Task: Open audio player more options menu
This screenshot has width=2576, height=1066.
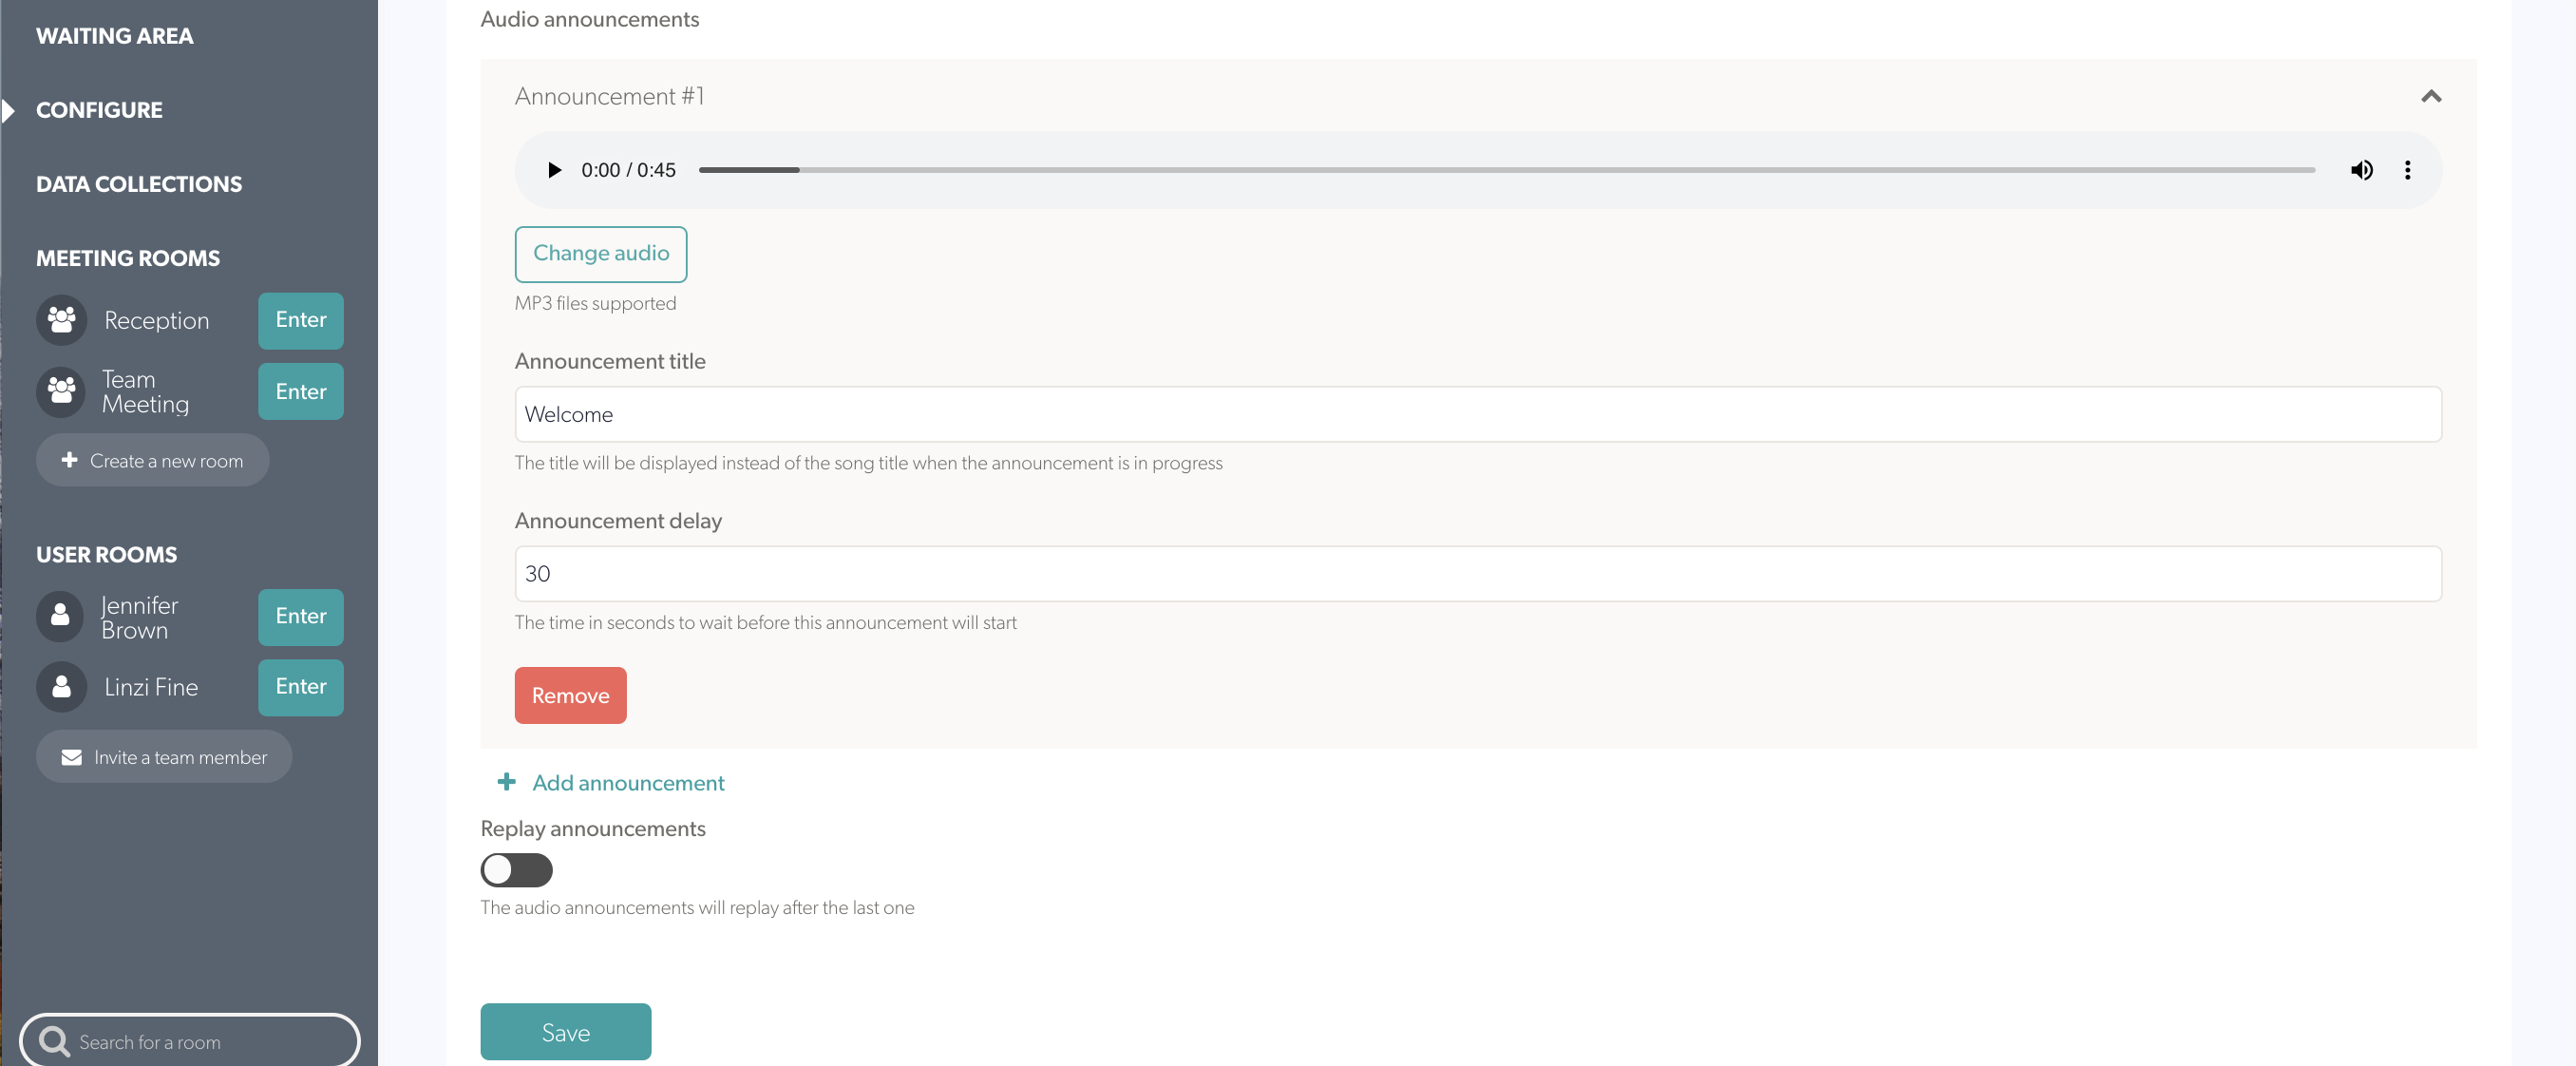Action: (x=2407, y=170)
